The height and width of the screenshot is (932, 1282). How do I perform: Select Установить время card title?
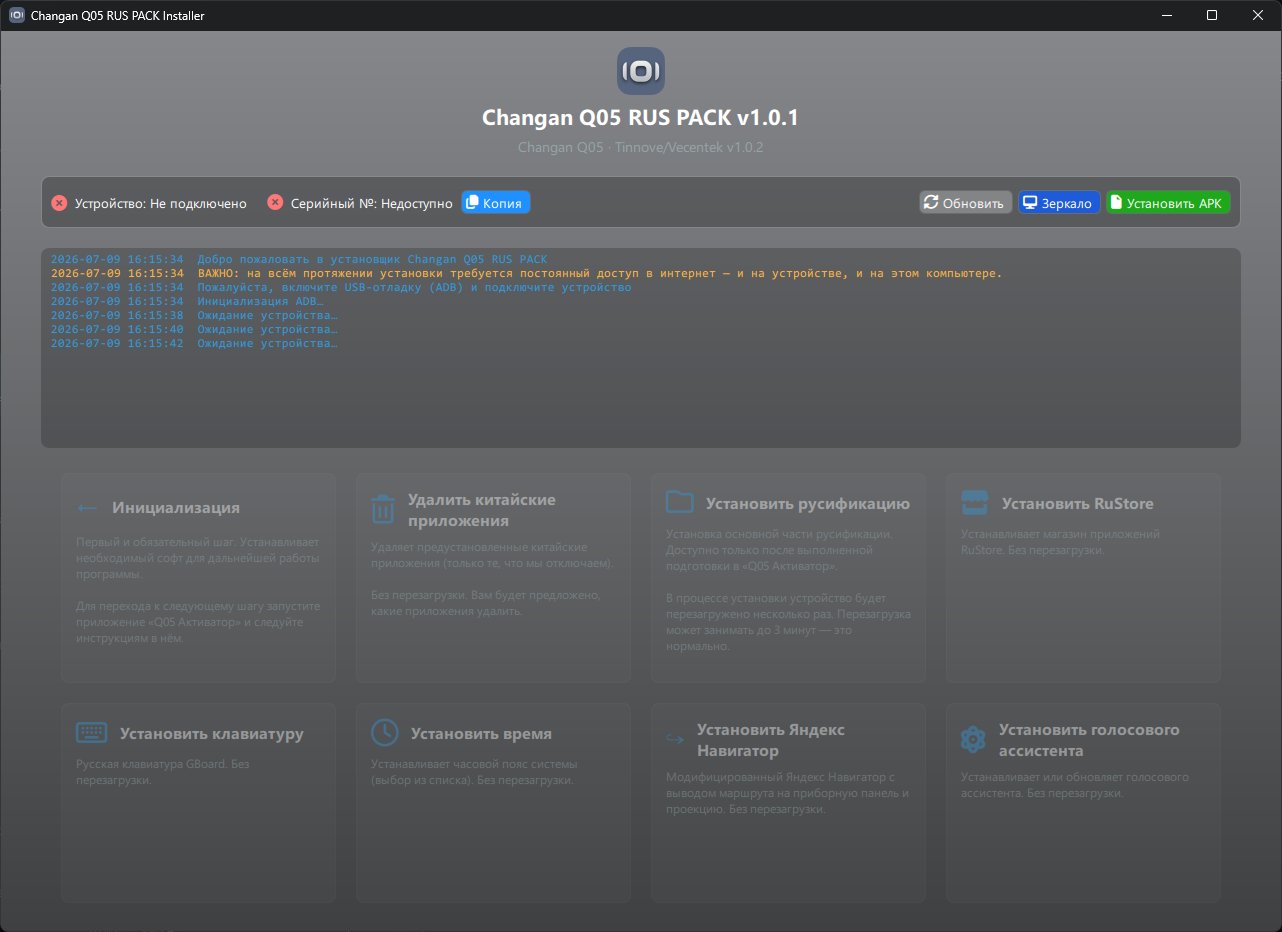(481, 734)
